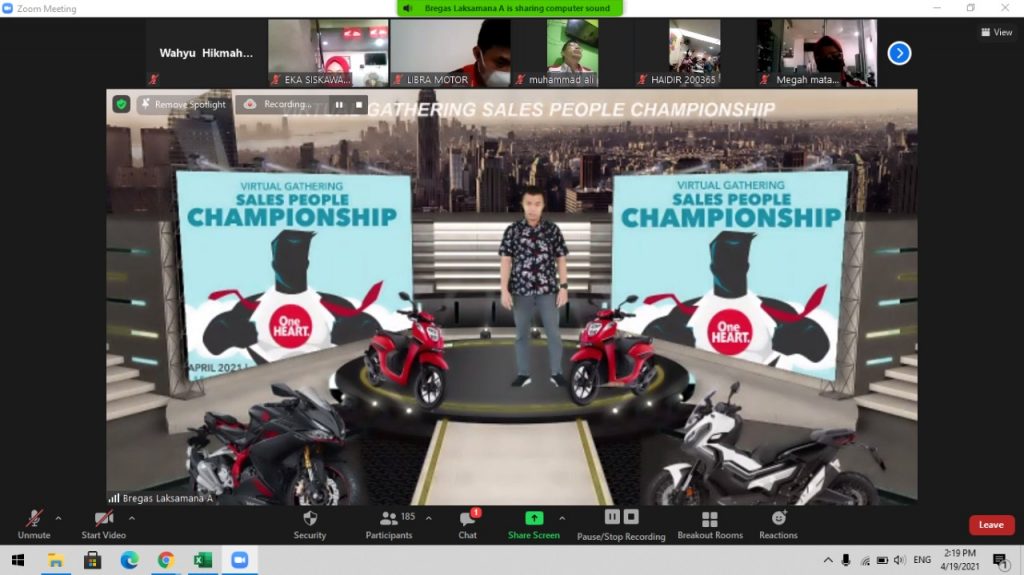Viewport: 1024px width, 575px height.
Task: Expand audio options arrow next to Unmute
Action: click(58, 518)
